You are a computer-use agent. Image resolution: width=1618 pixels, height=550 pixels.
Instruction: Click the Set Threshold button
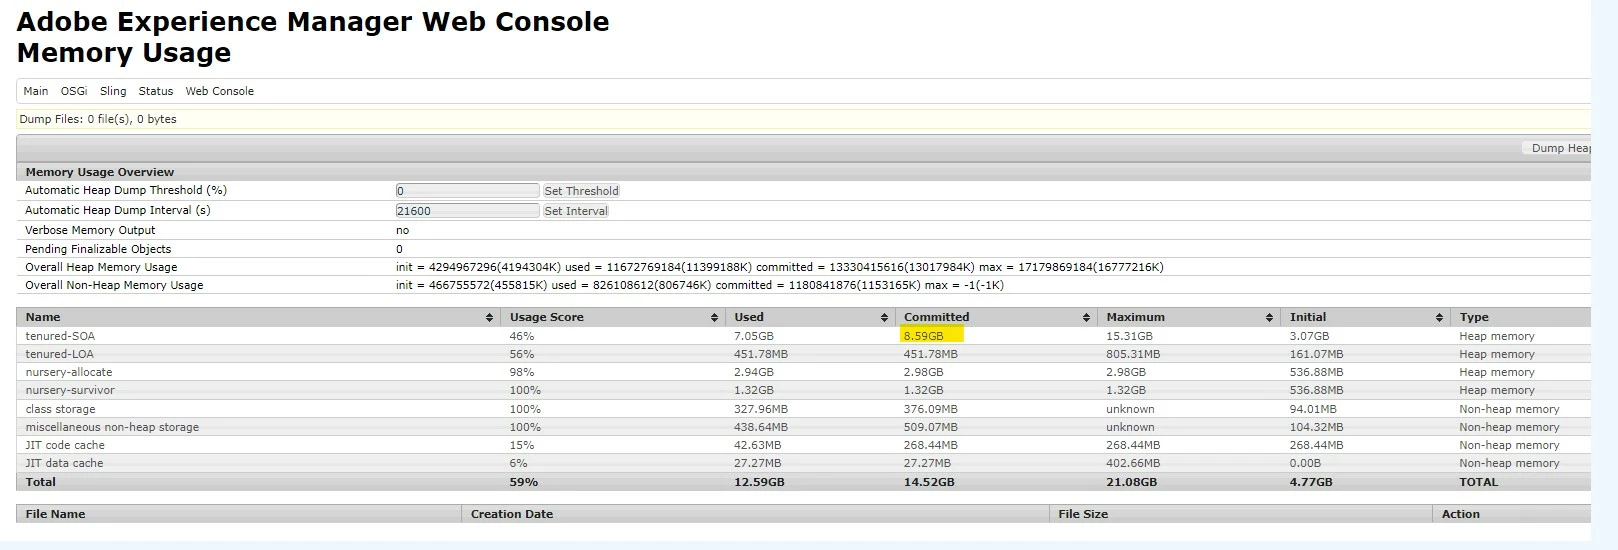tap(581, 191)
